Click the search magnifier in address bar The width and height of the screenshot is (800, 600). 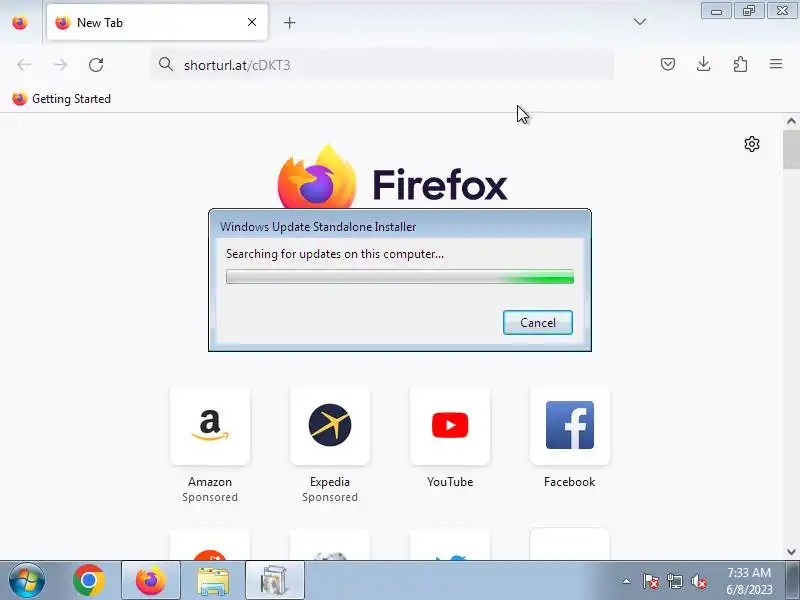click(165, 64)
